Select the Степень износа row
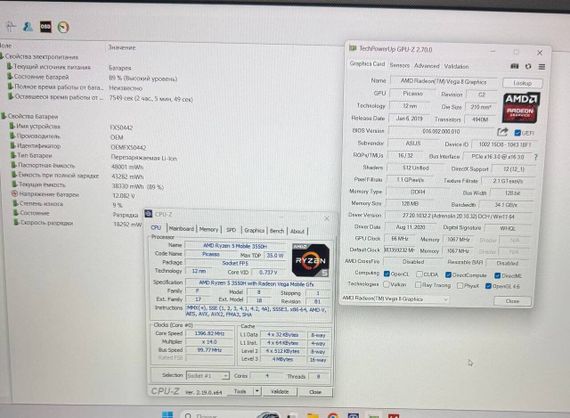This screenshot has width=570, height=418. click(x=41, y=204)
